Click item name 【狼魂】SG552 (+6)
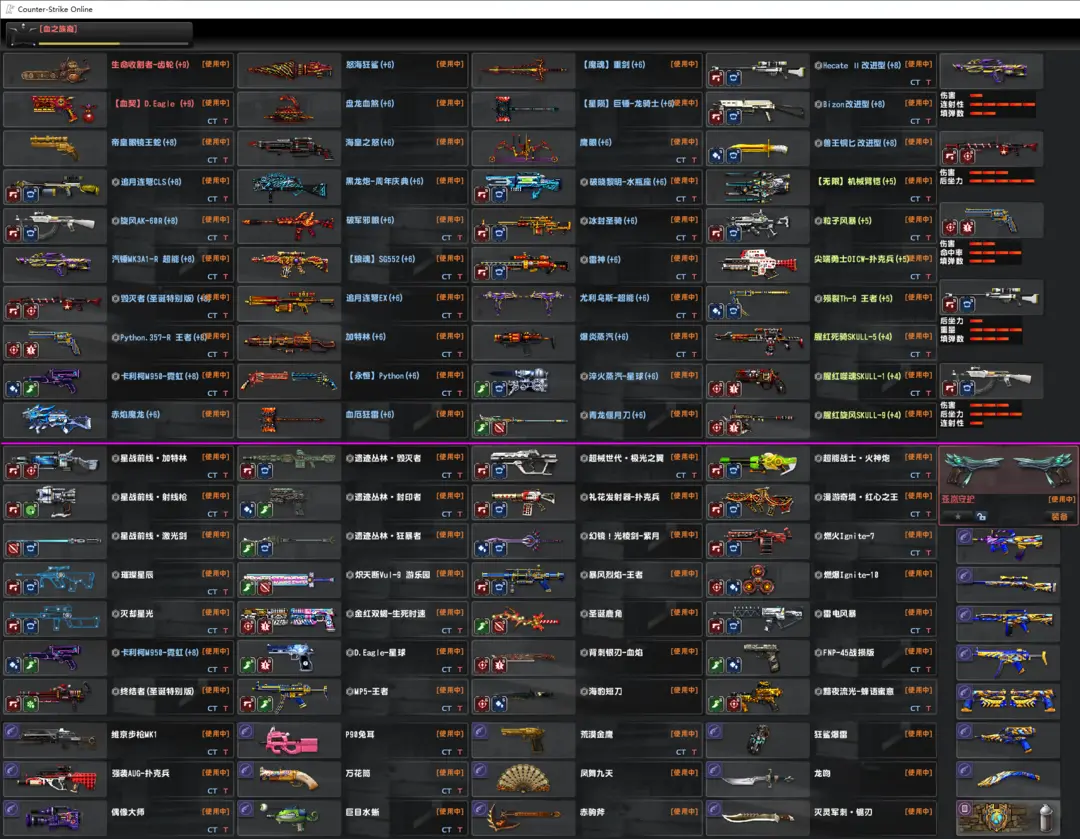 380,259
